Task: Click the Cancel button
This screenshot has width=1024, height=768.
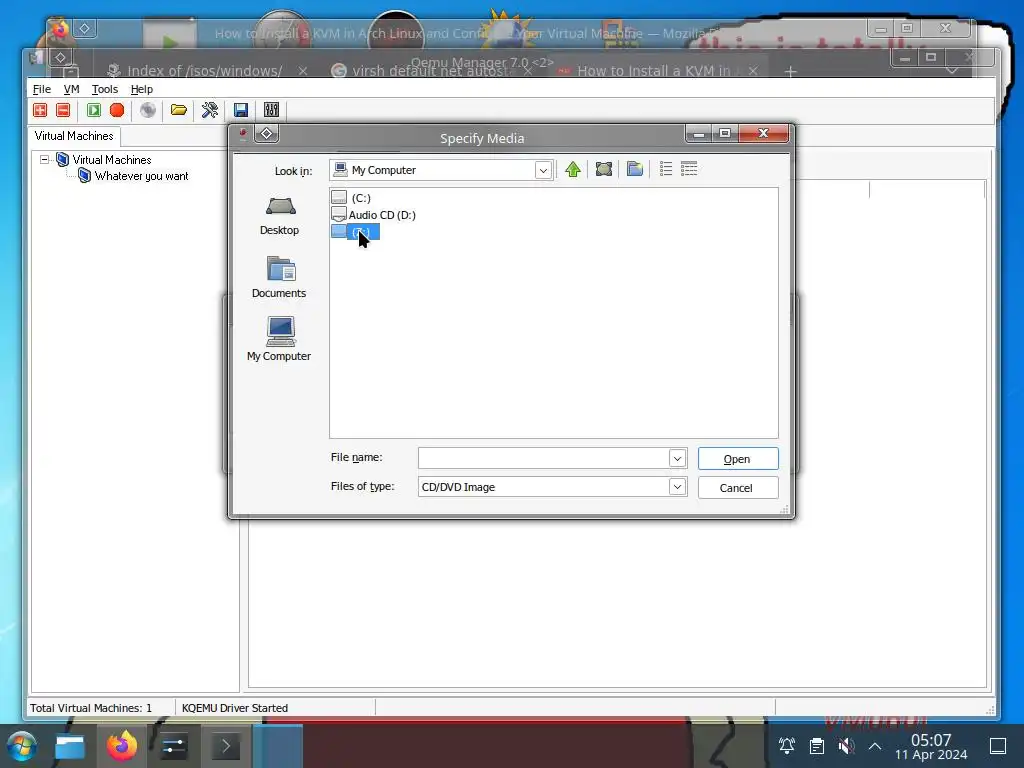Action: [738, 488]
